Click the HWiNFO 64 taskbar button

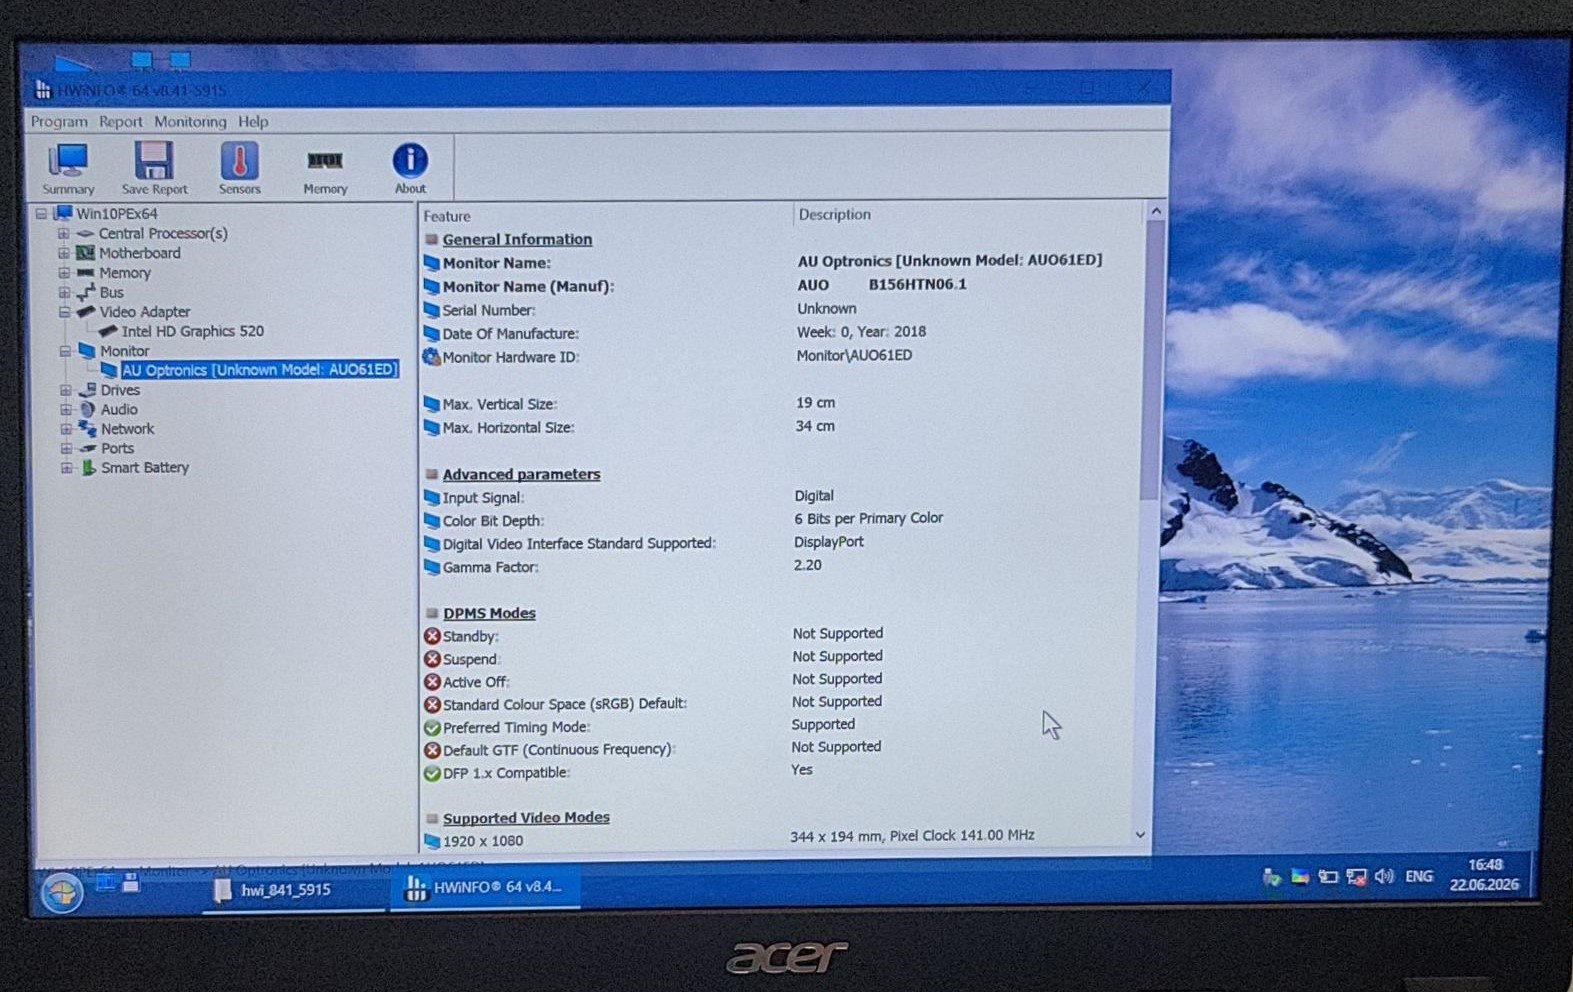click(486, 887)
